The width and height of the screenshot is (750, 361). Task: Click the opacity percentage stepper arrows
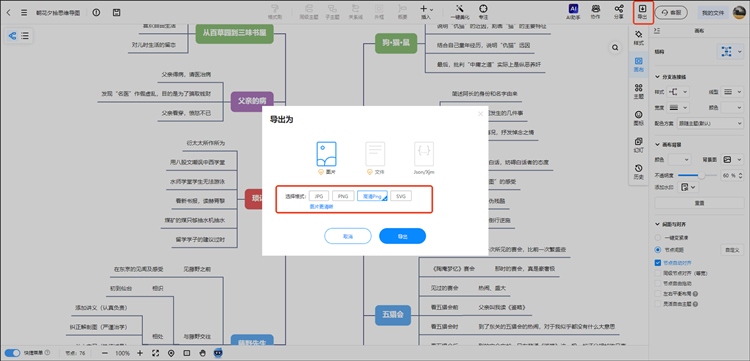[741, 175]
